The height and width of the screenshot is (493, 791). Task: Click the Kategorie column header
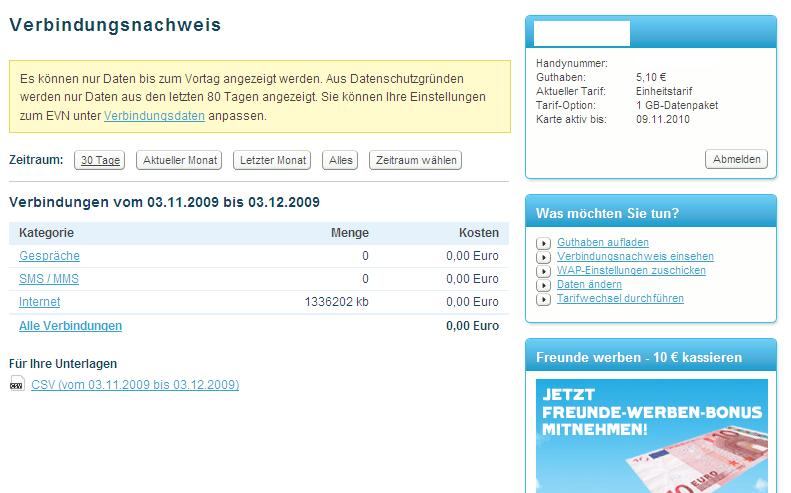coord(46,233)
